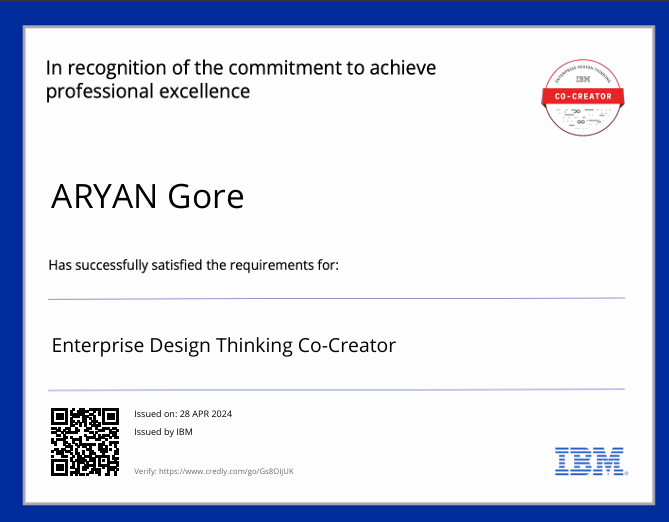
Task: Click 'Has successfully satisfied the requirements for:'
Action: (x=193, y=265)
